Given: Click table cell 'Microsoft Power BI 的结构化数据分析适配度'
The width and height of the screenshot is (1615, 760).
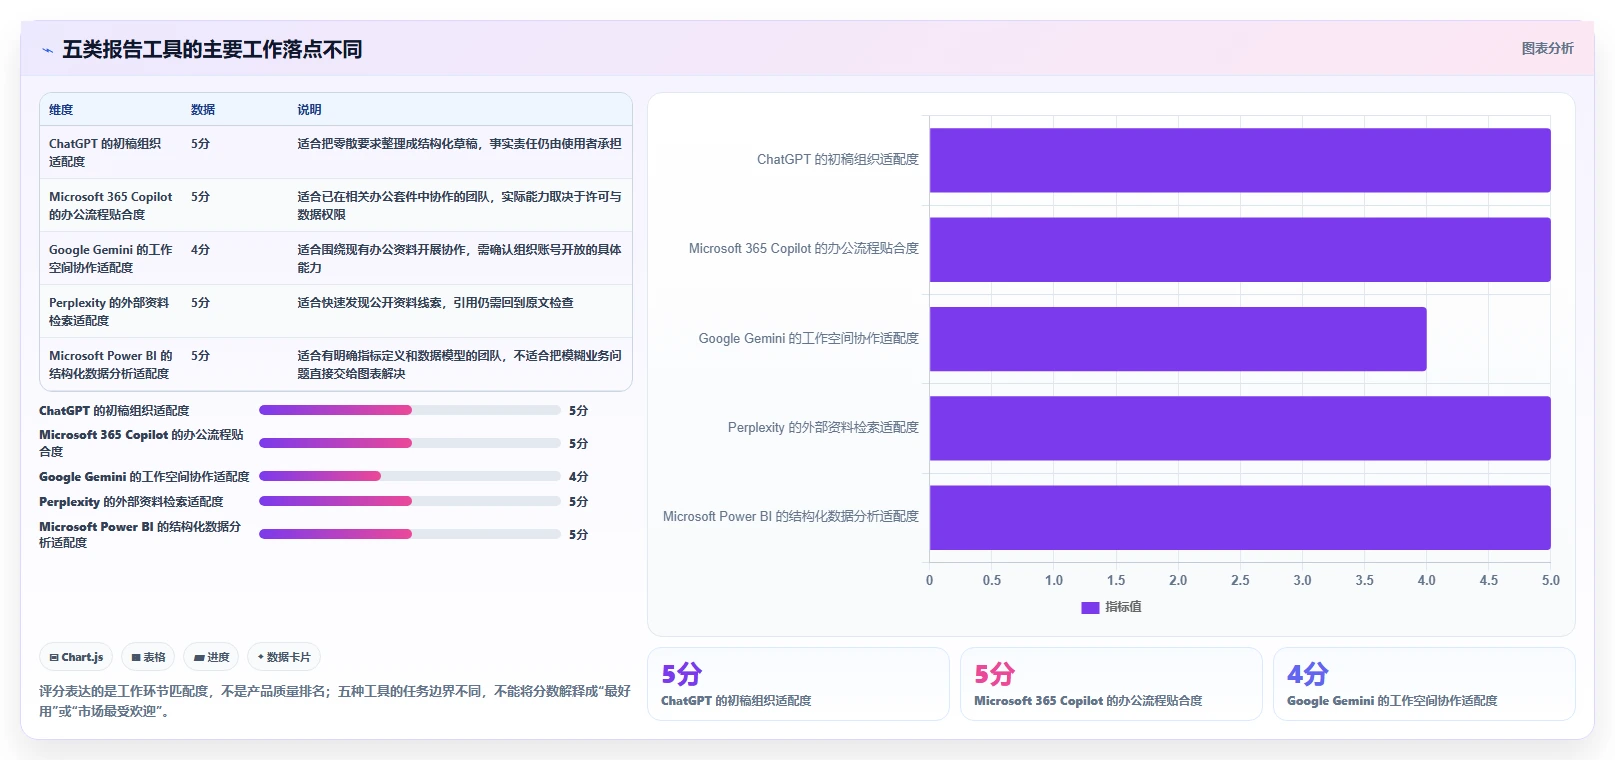Looking at the screenshot, I should tap(111, 364).
